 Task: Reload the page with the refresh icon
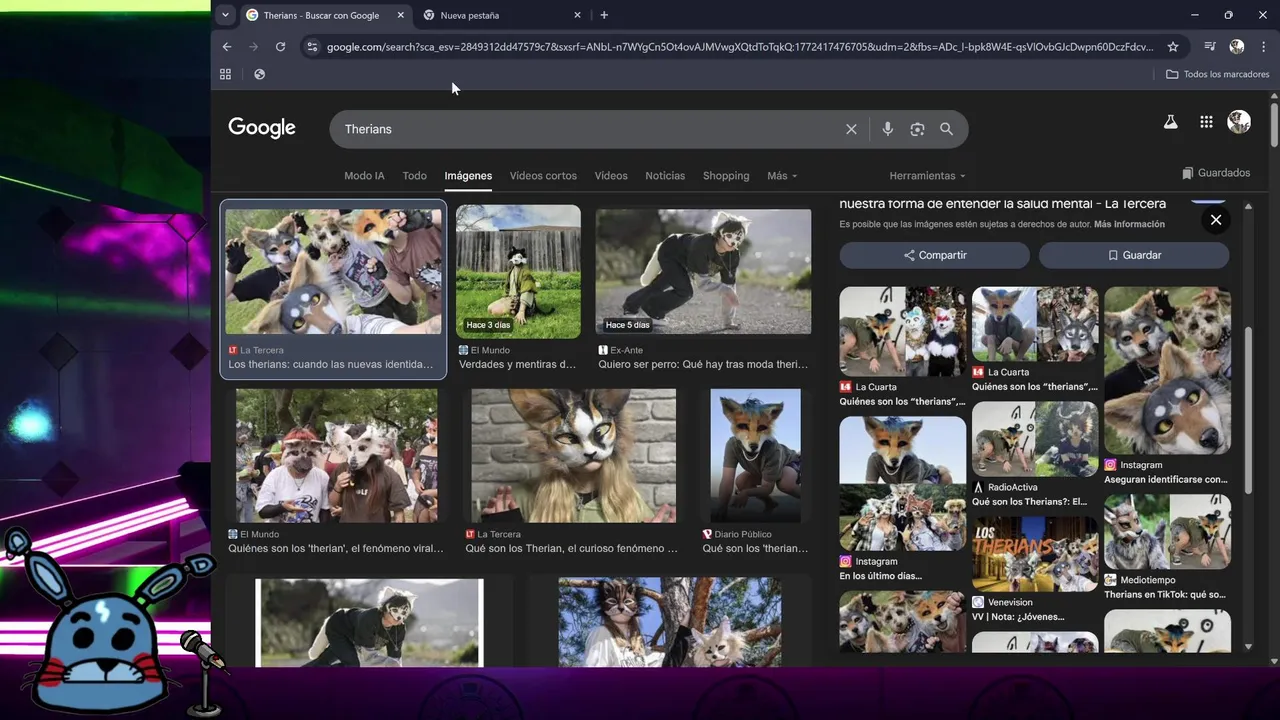click(x=280, y=47)
